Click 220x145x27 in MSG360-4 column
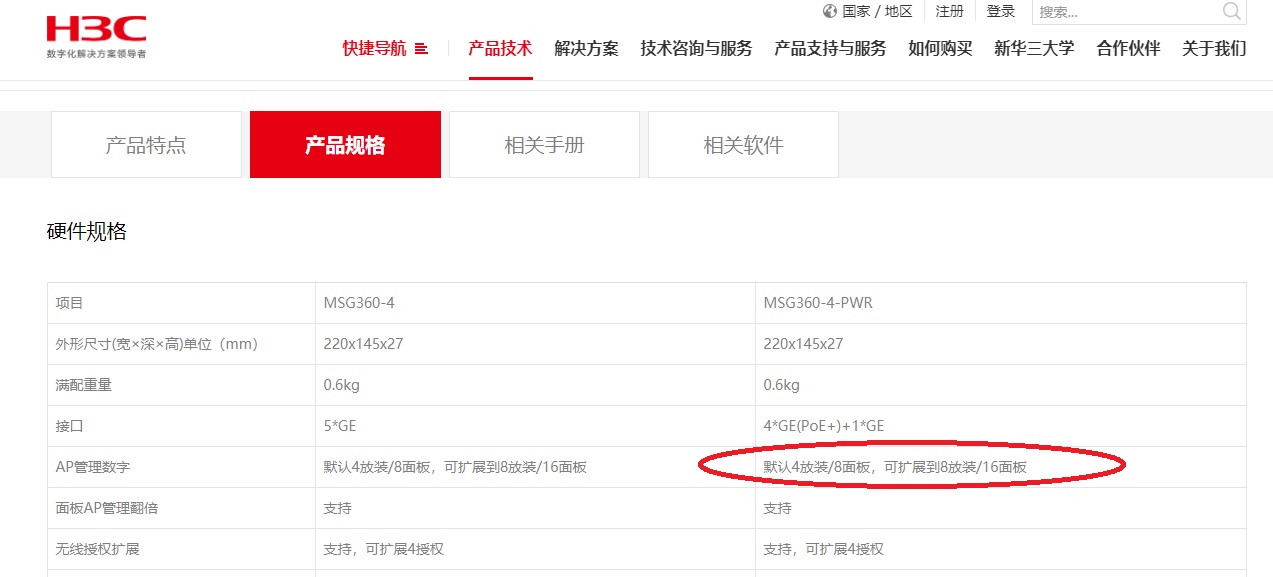This screenshot has width=1273, height=577. coord(363,344)
